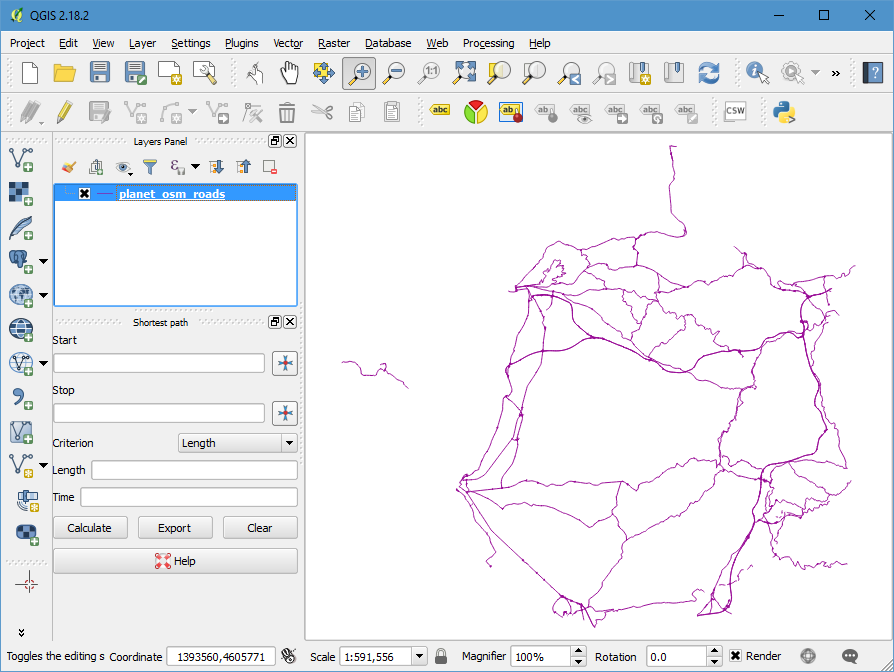Click the Collapse All layers icon
Viewport: 894px width, 672px height.
coord(243,167)
